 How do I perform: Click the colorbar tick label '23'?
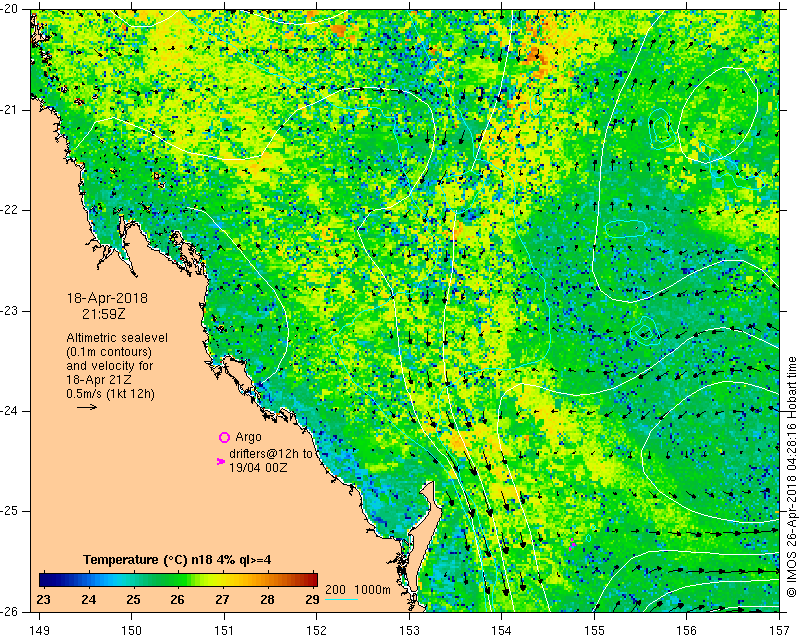click(44, 600)
